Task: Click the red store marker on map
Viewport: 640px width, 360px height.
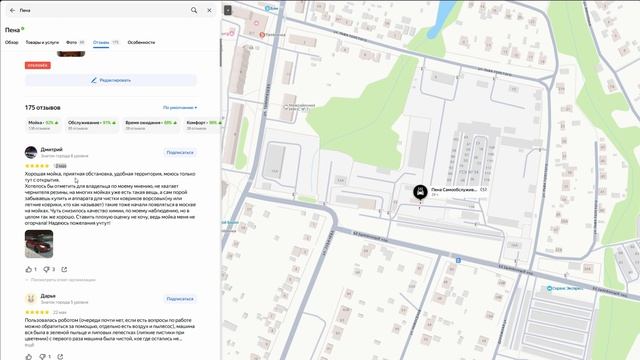Action: pos(262,35)
